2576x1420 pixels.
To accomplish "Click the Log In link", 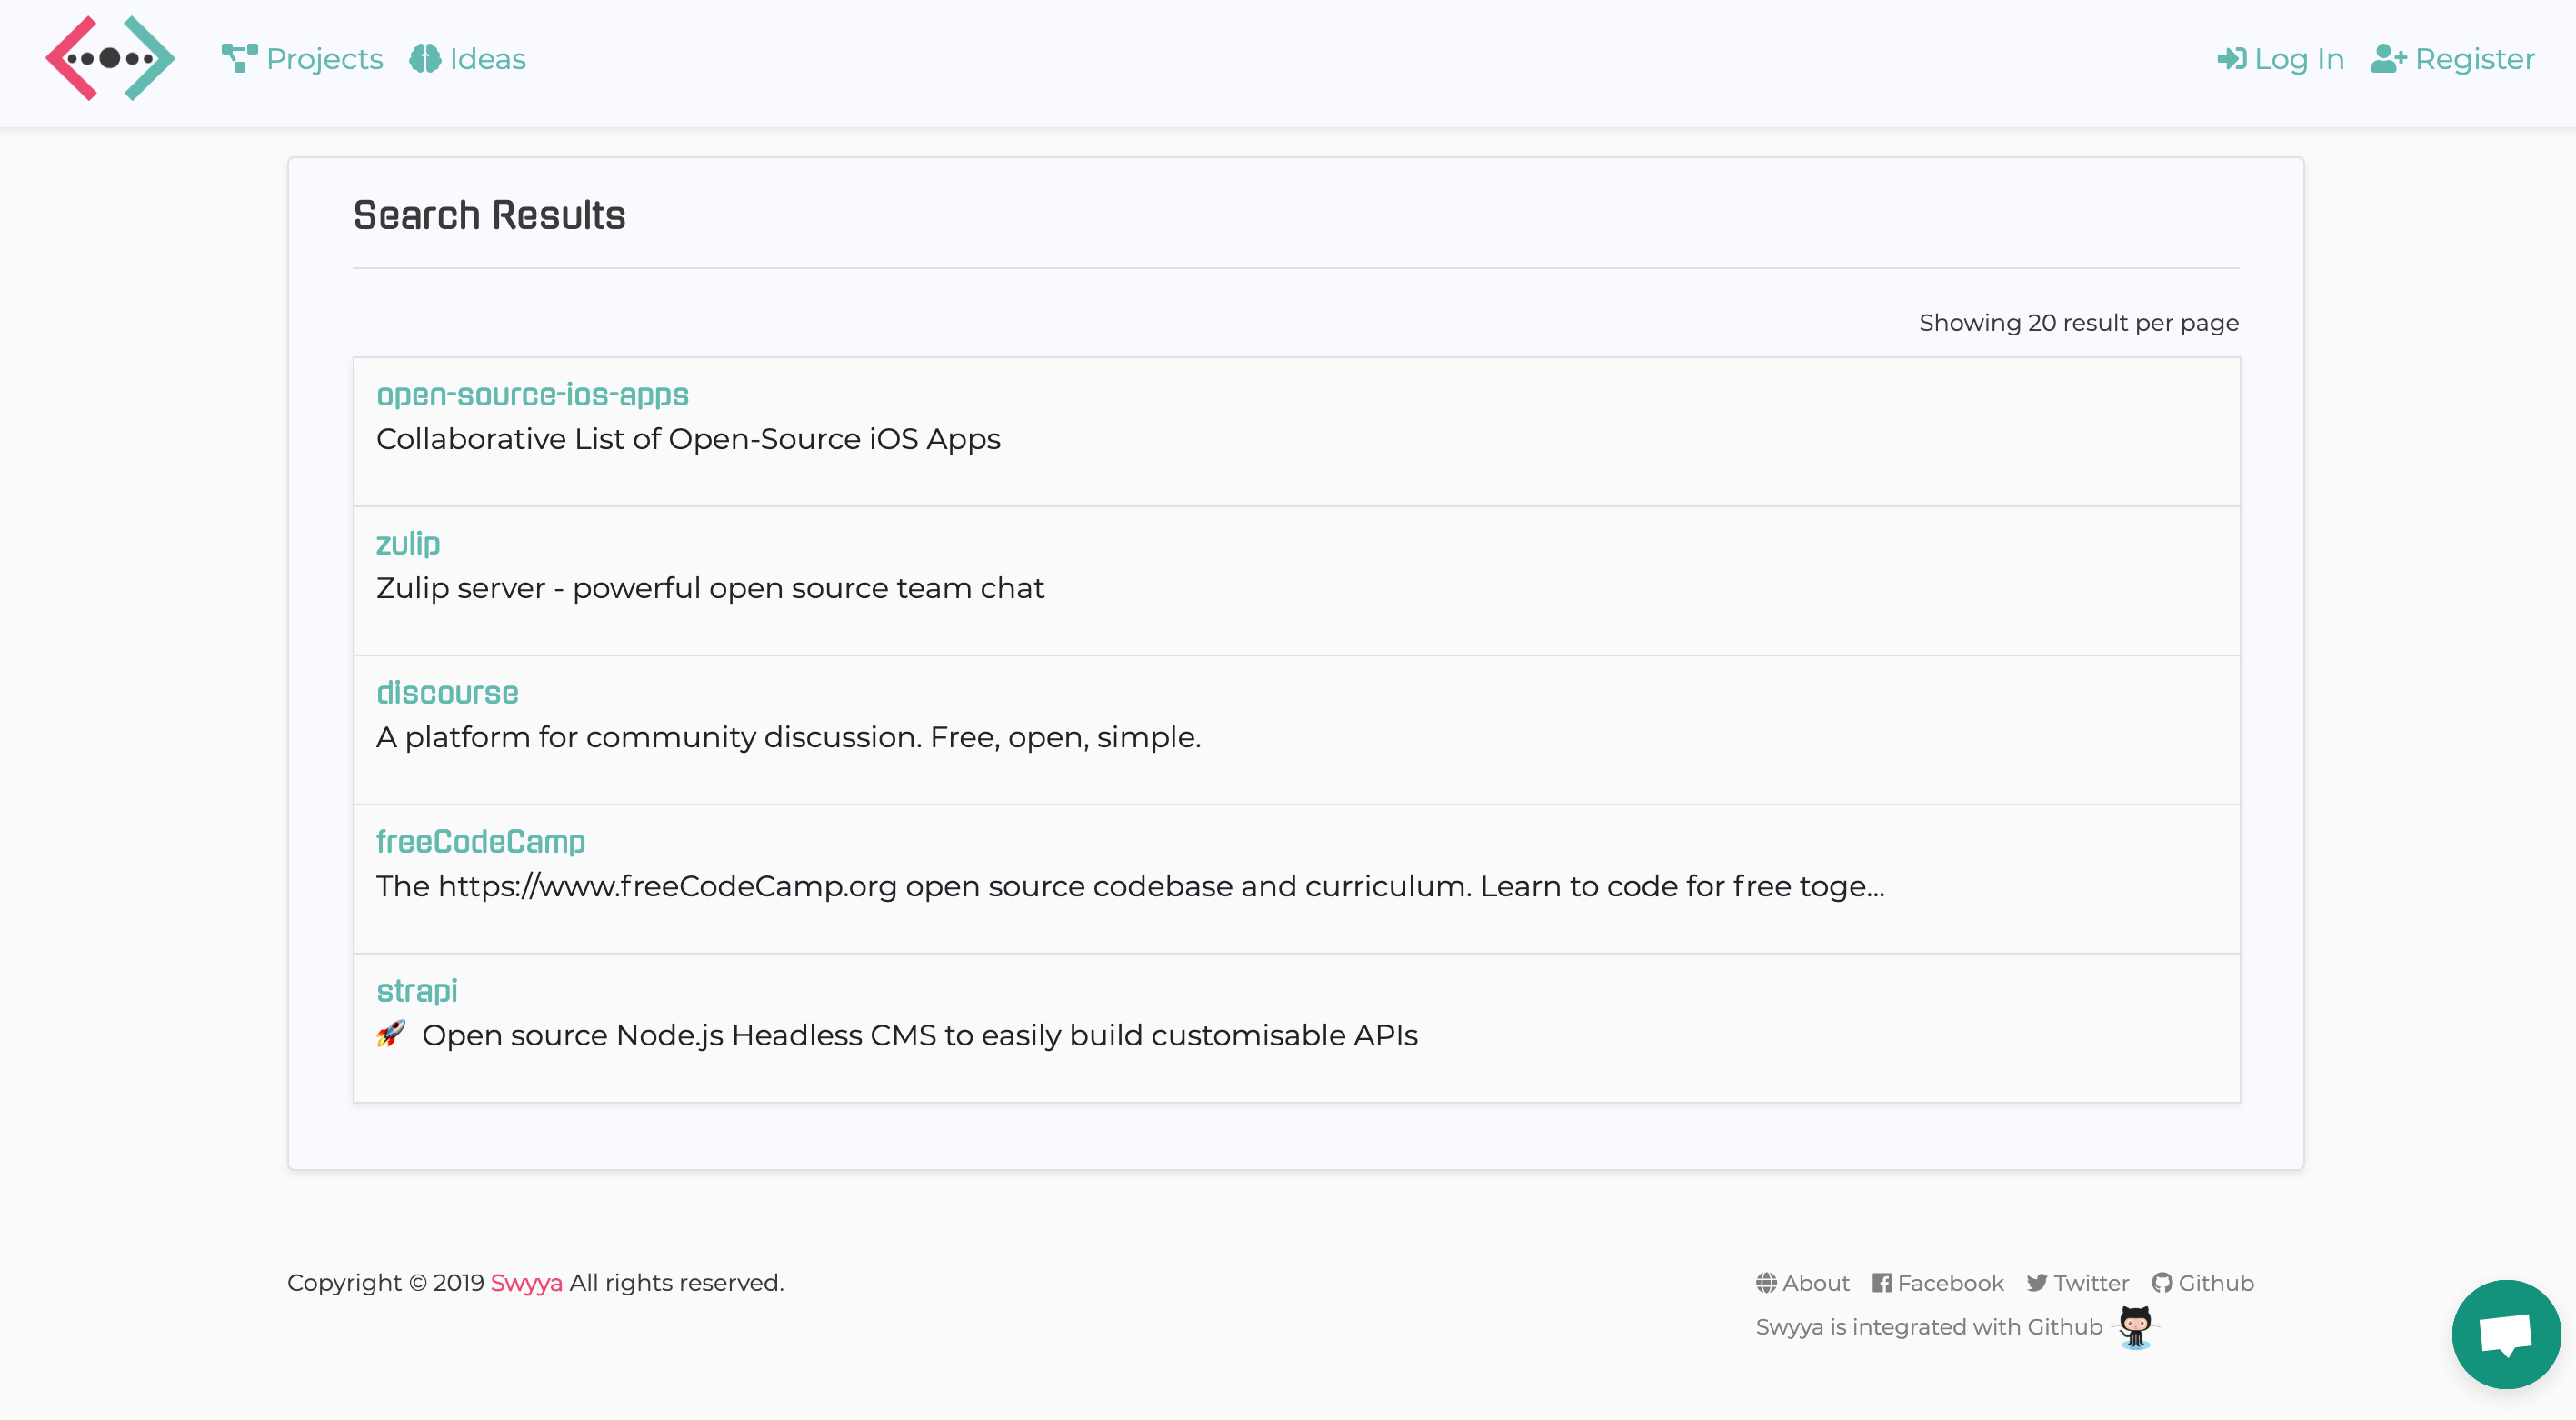I will tap(2299, 59).
